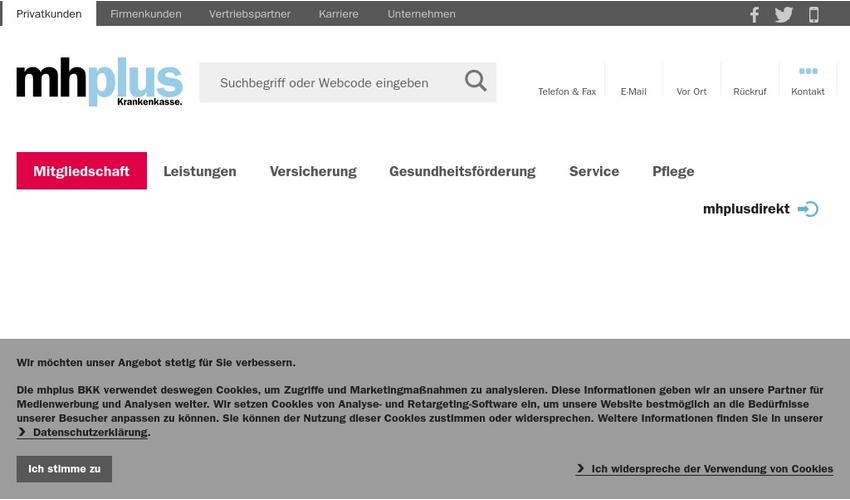
Task: Click the mhplusdirekt arrow icon
Action: pyautogui.click(x=808, y=209)
